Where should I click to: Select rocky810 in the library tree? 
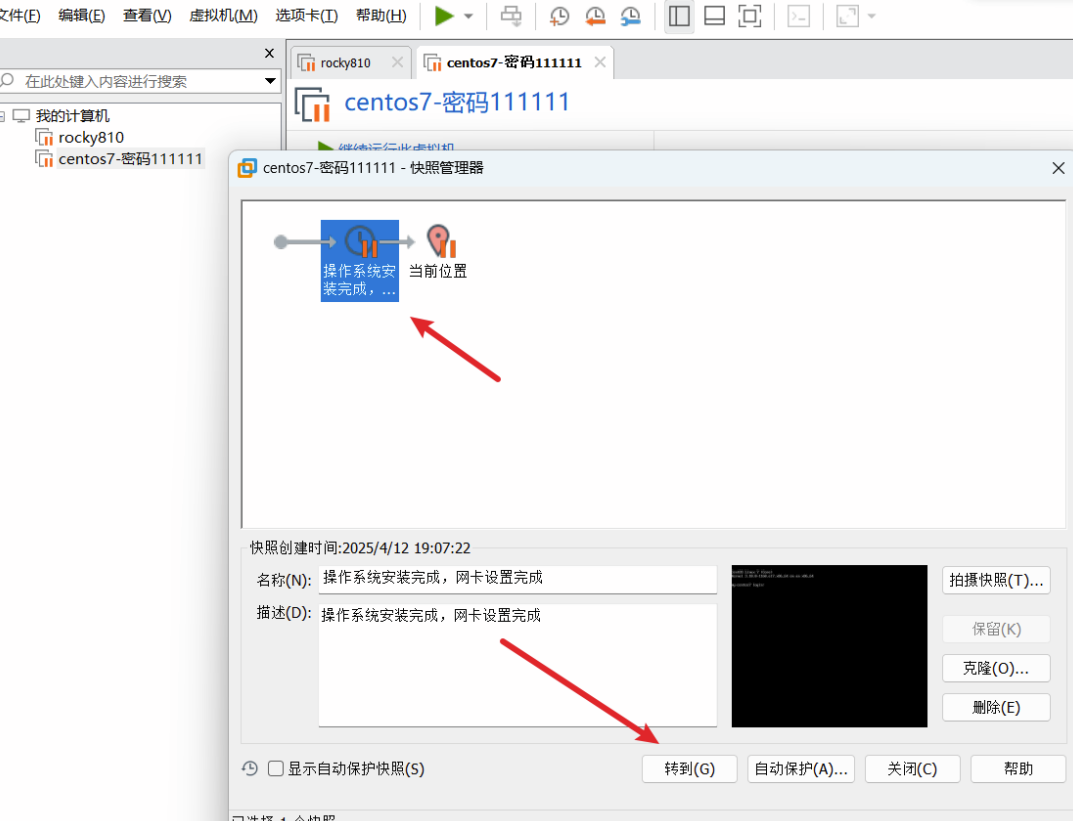click(x=91, y=138)
